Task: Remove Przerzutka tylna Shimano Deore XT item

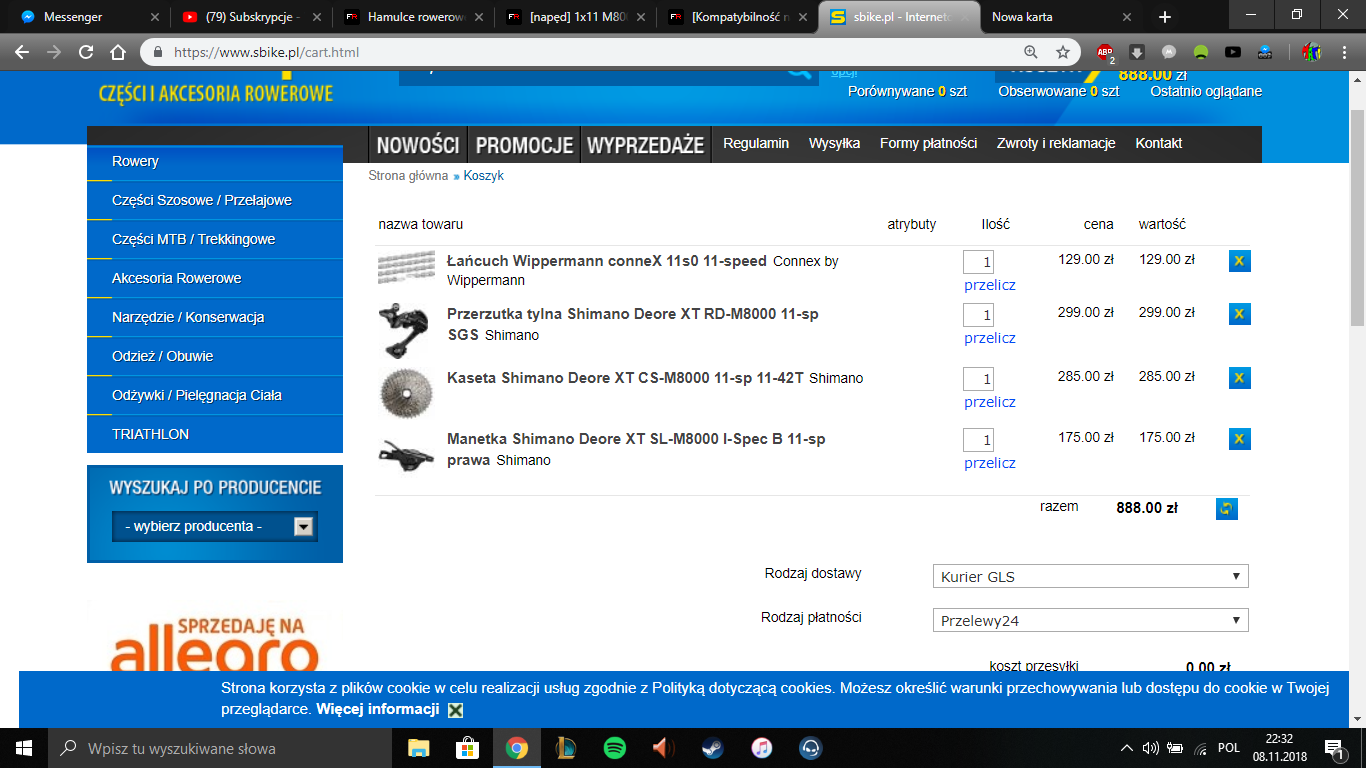Action: tap(1240, 314)
